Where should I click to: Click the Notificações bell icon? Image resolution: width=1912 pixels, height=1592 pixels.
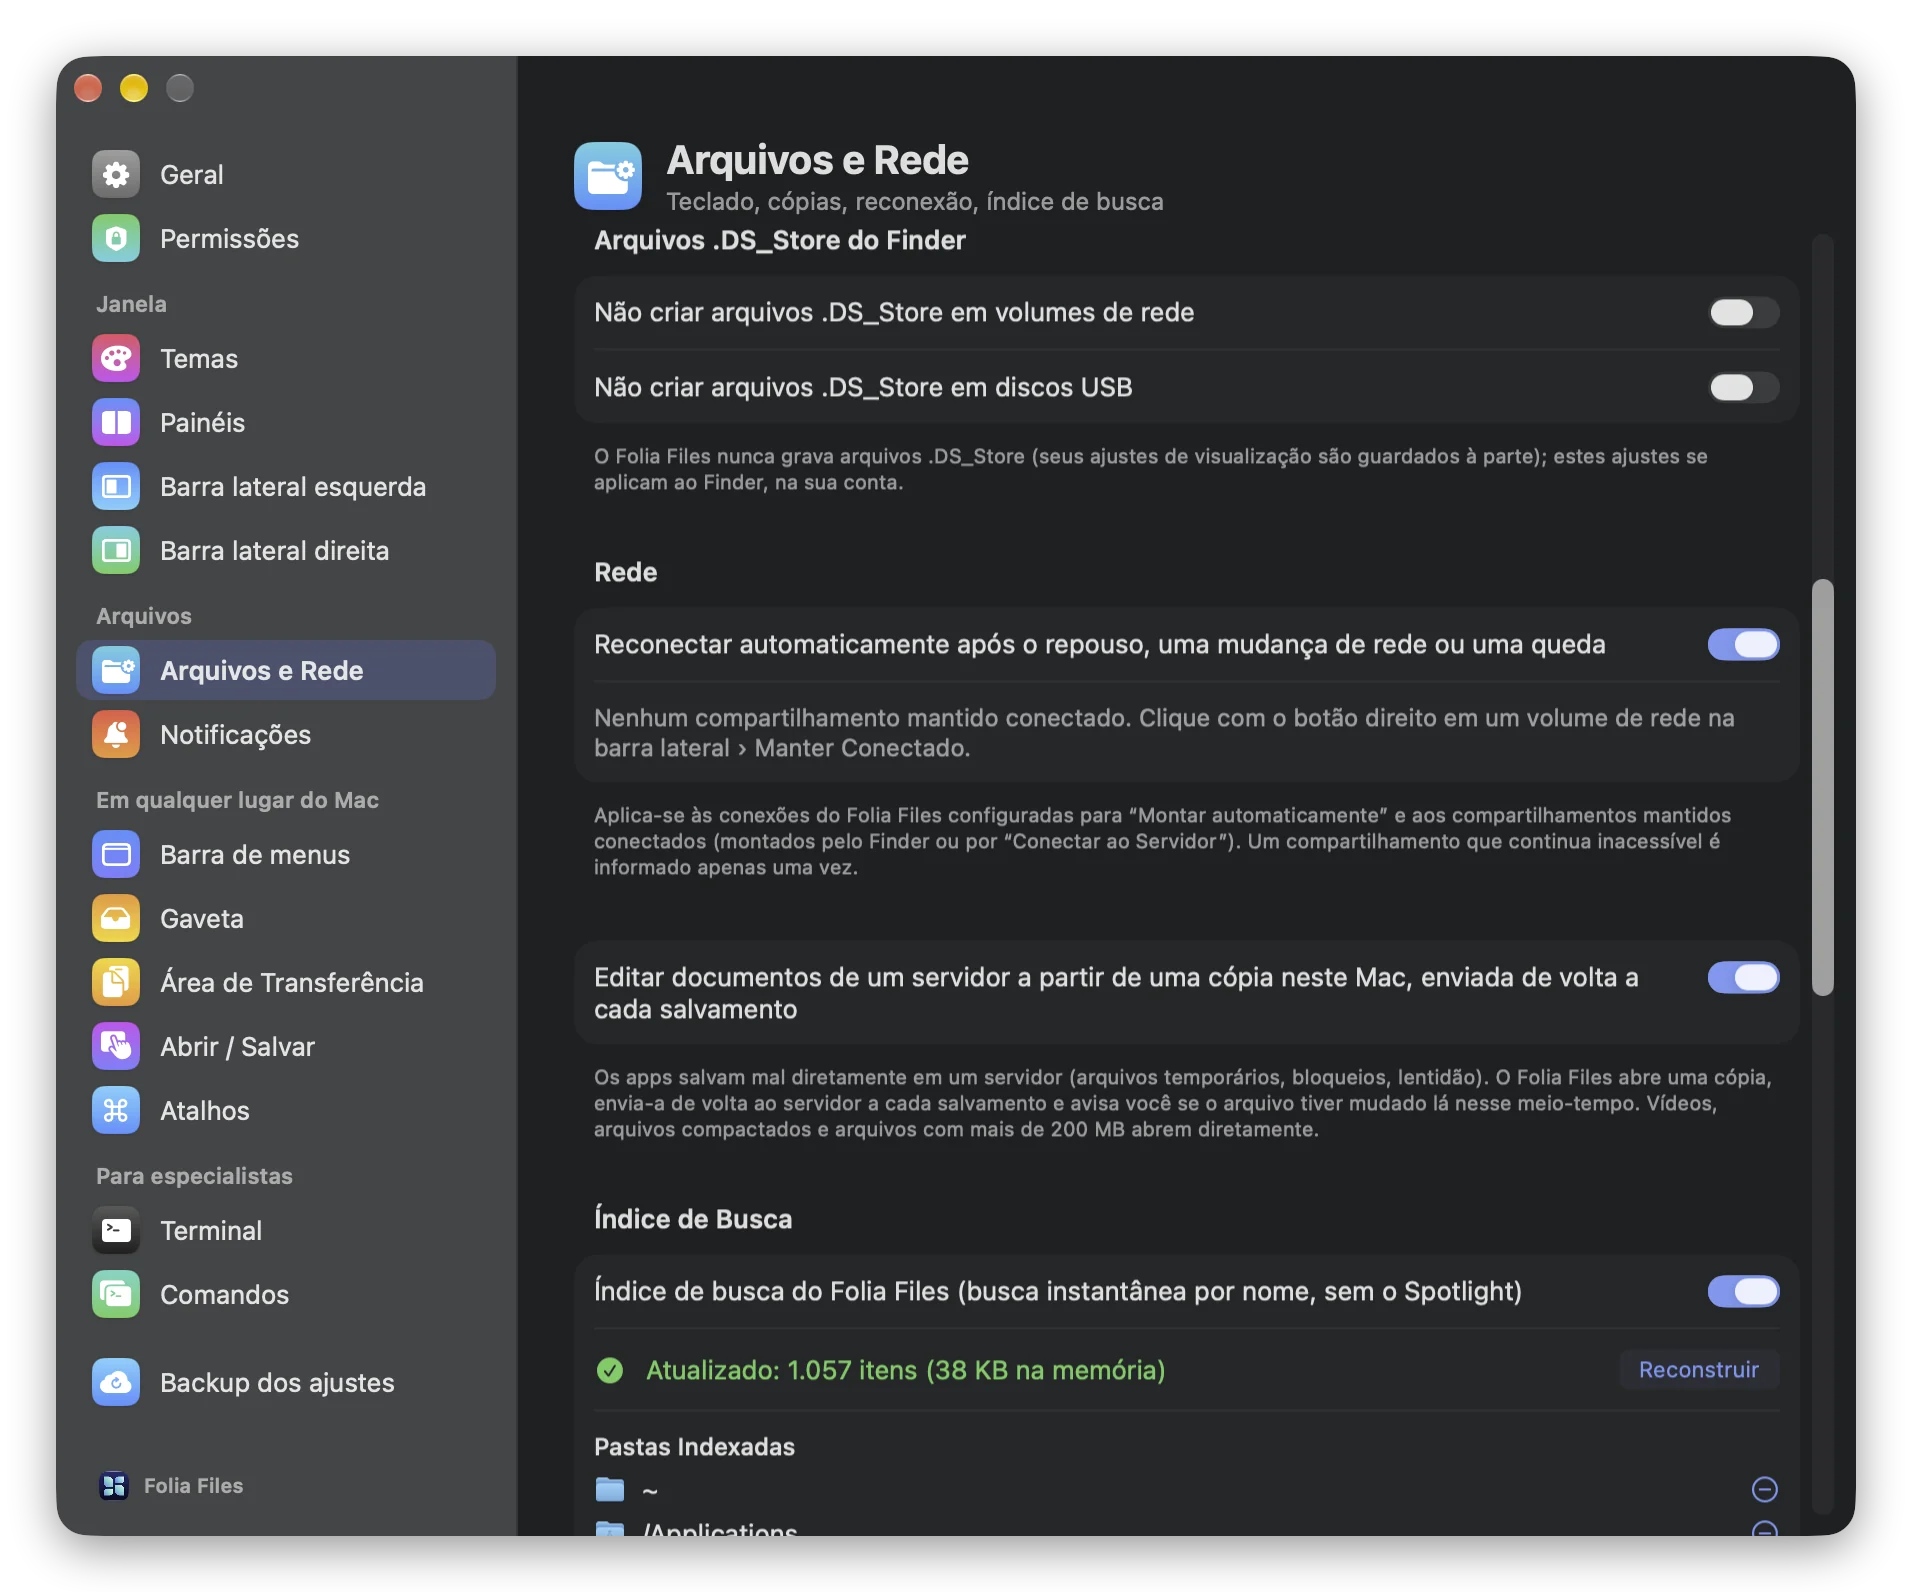116,735
